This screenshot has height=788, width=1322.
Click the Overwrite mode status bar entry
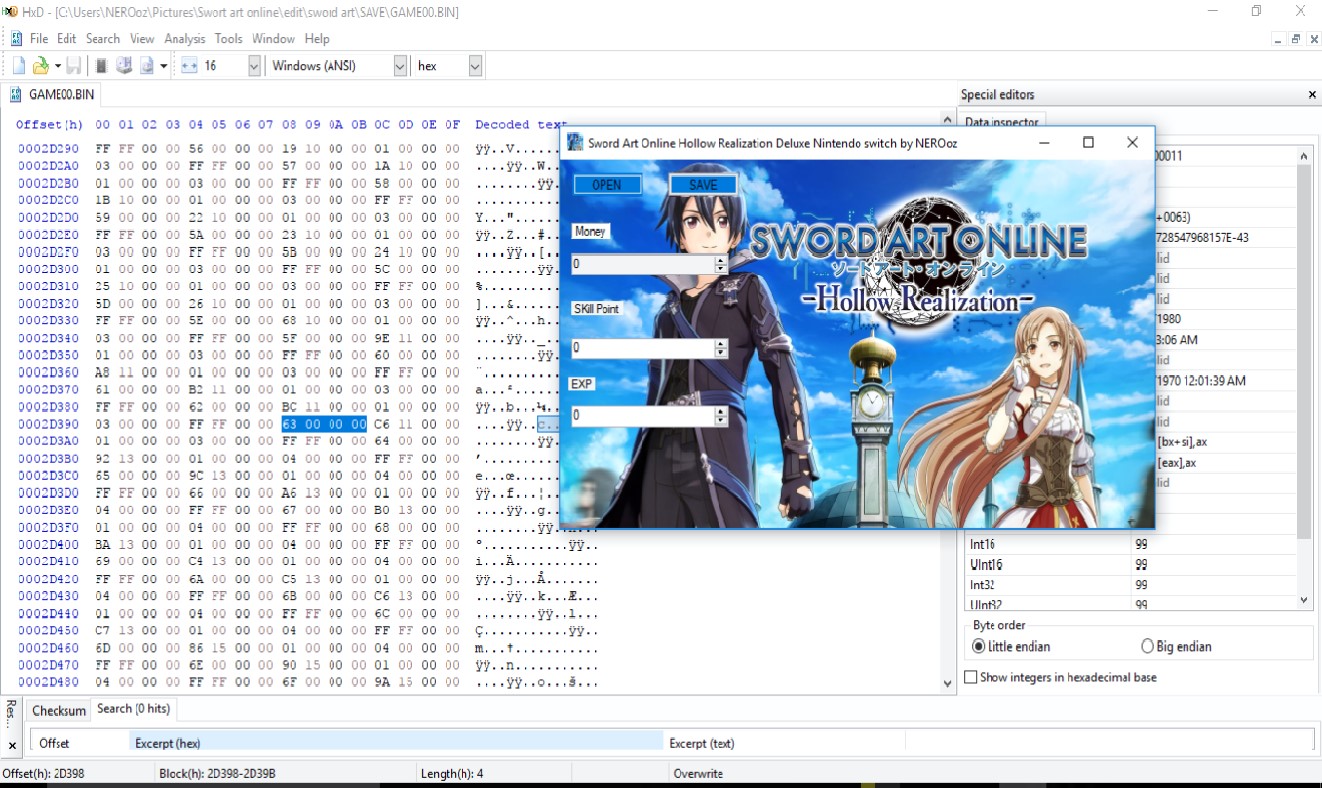(x=698, y=774)
